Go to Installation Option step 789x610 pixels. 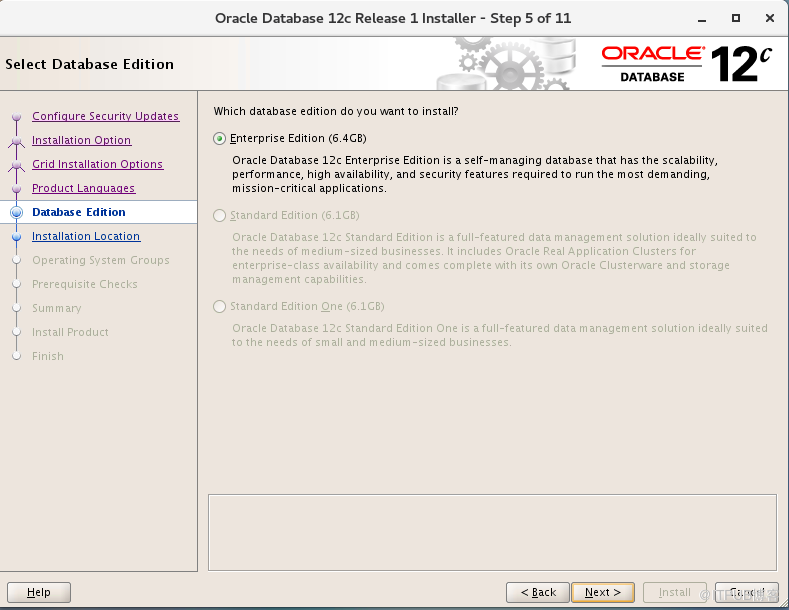[82, 140]
